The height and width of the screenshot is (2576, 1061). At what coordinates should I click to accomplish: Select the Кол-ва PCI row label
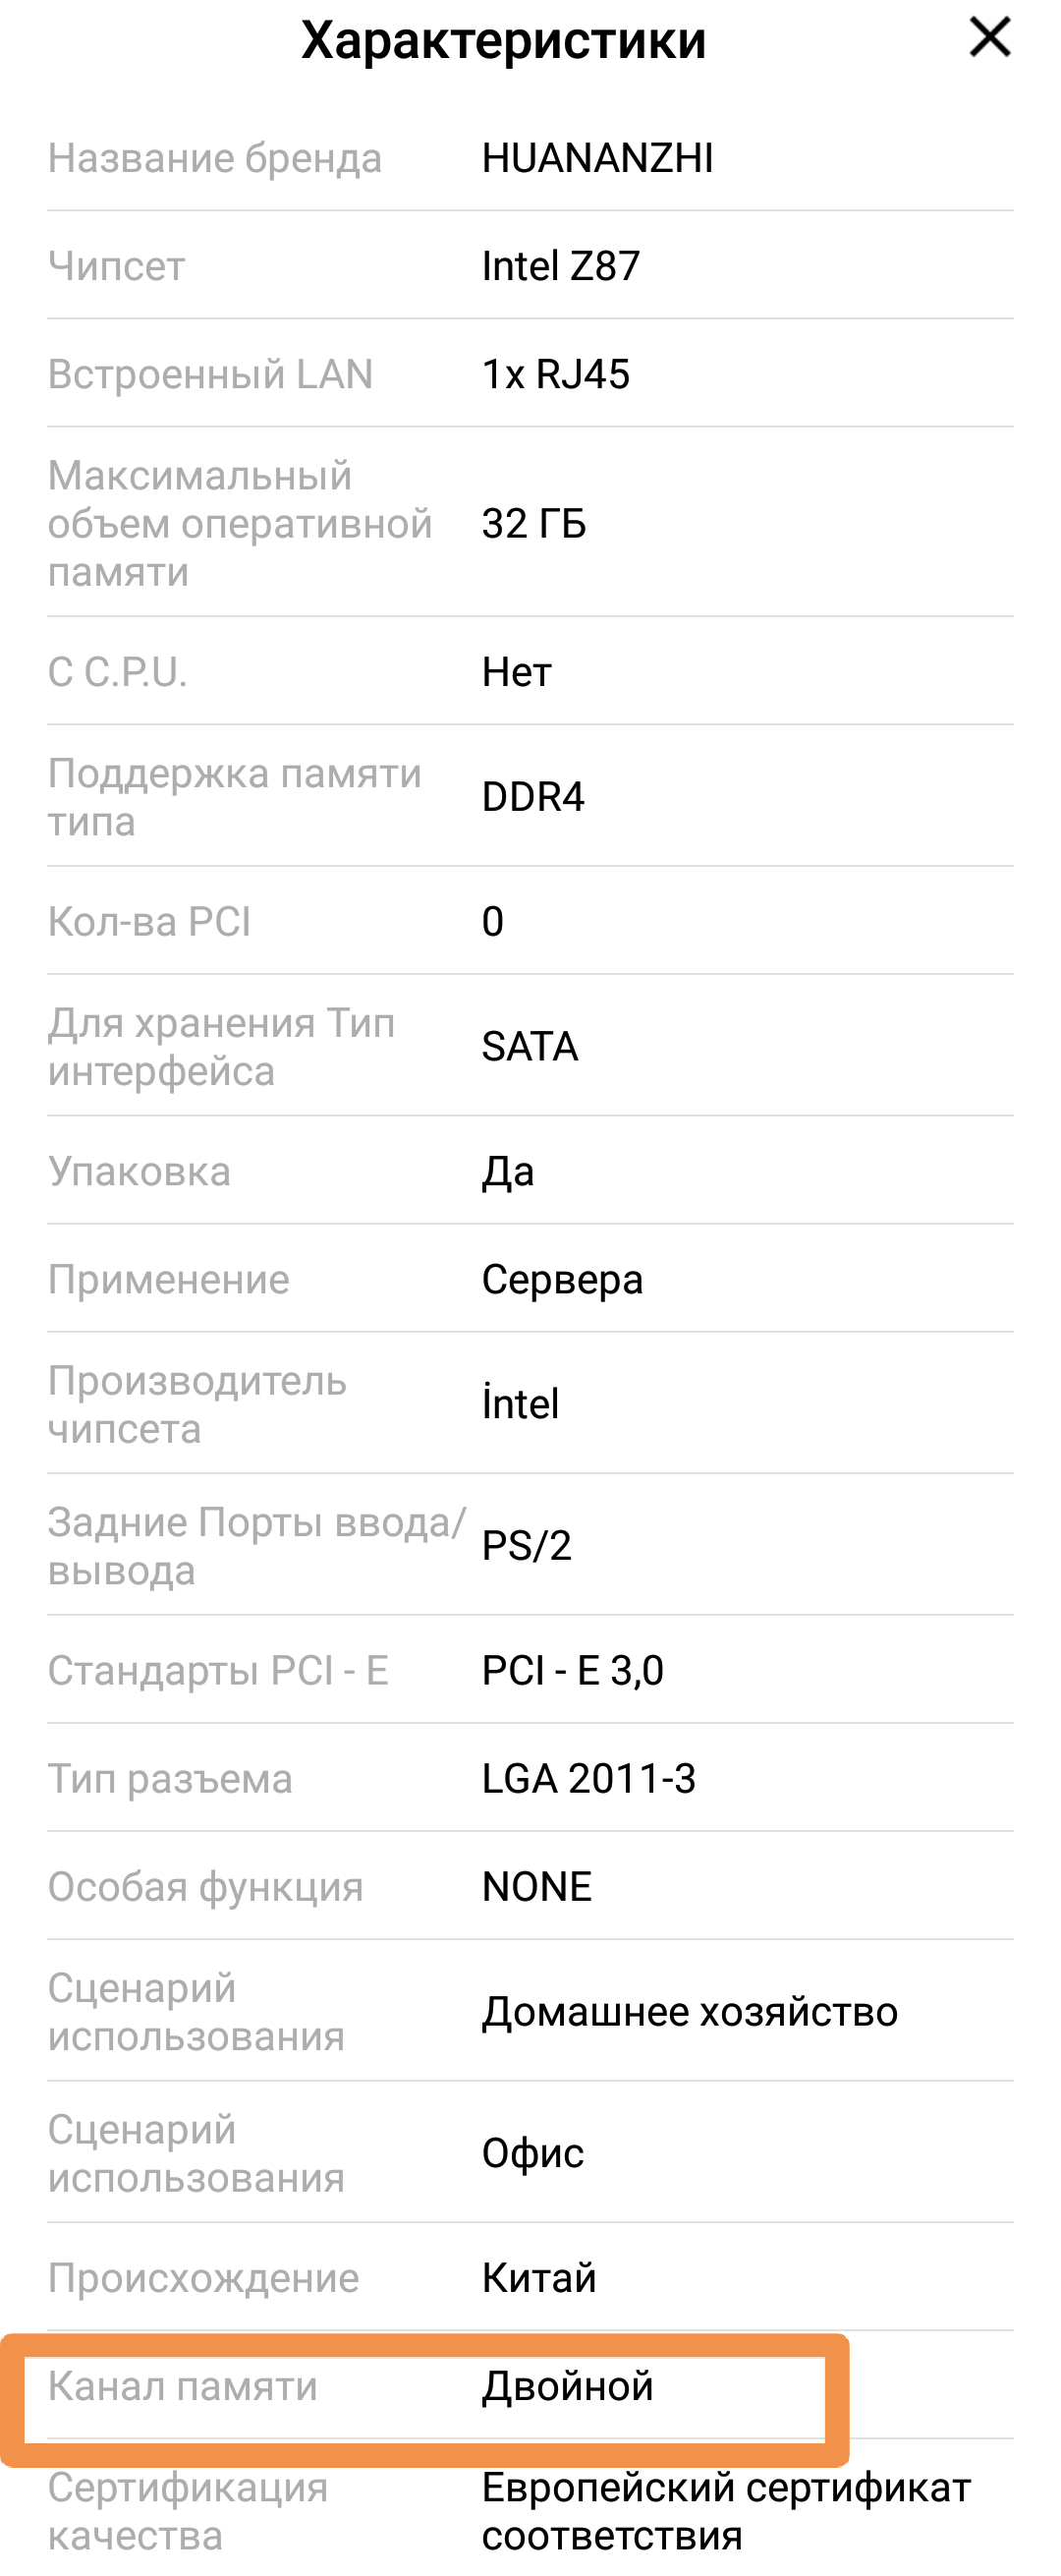[x=149, y=921]
